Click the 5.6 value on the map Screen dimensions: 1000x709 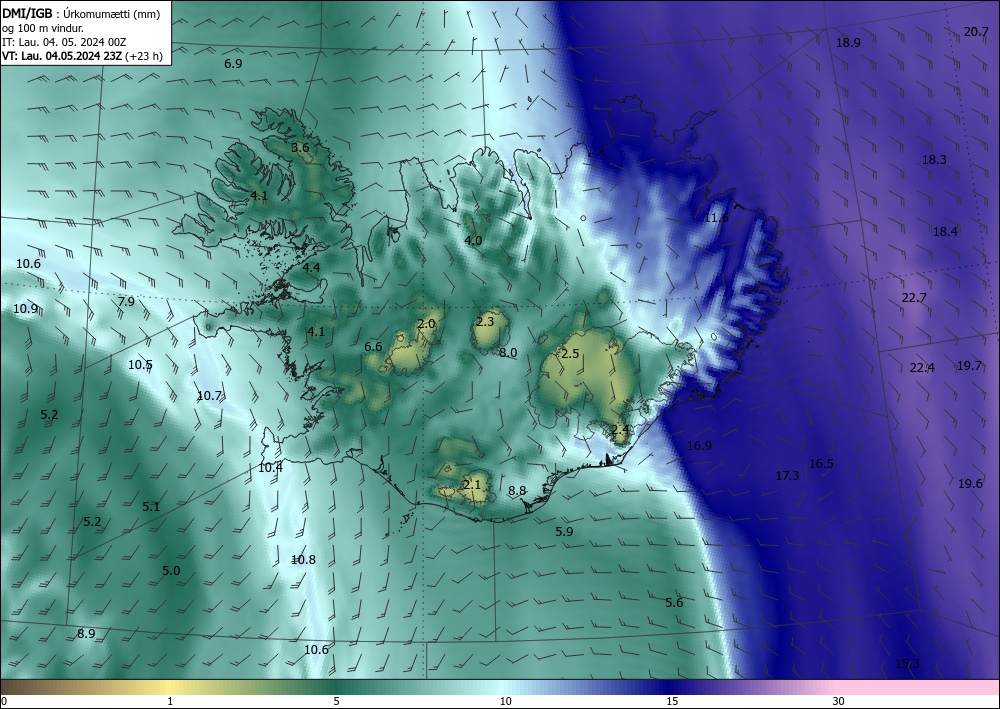(x=674, y=603)
